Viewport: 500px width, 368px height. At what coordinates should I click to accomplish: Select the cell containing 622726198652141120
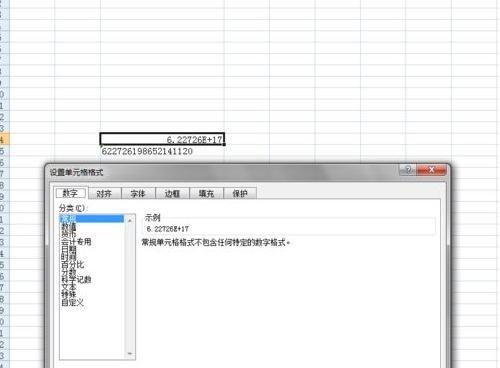coord(162,151)
